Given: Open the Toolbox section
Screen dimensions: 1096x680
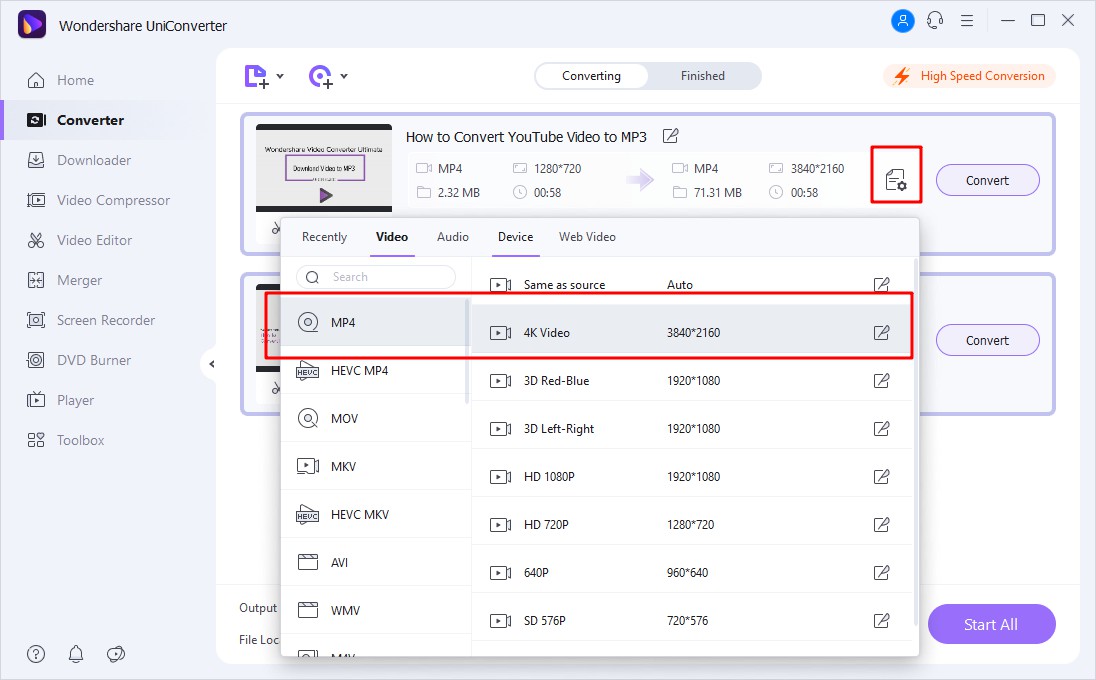Looking at the screenshot, I should [x=79, y=440].
